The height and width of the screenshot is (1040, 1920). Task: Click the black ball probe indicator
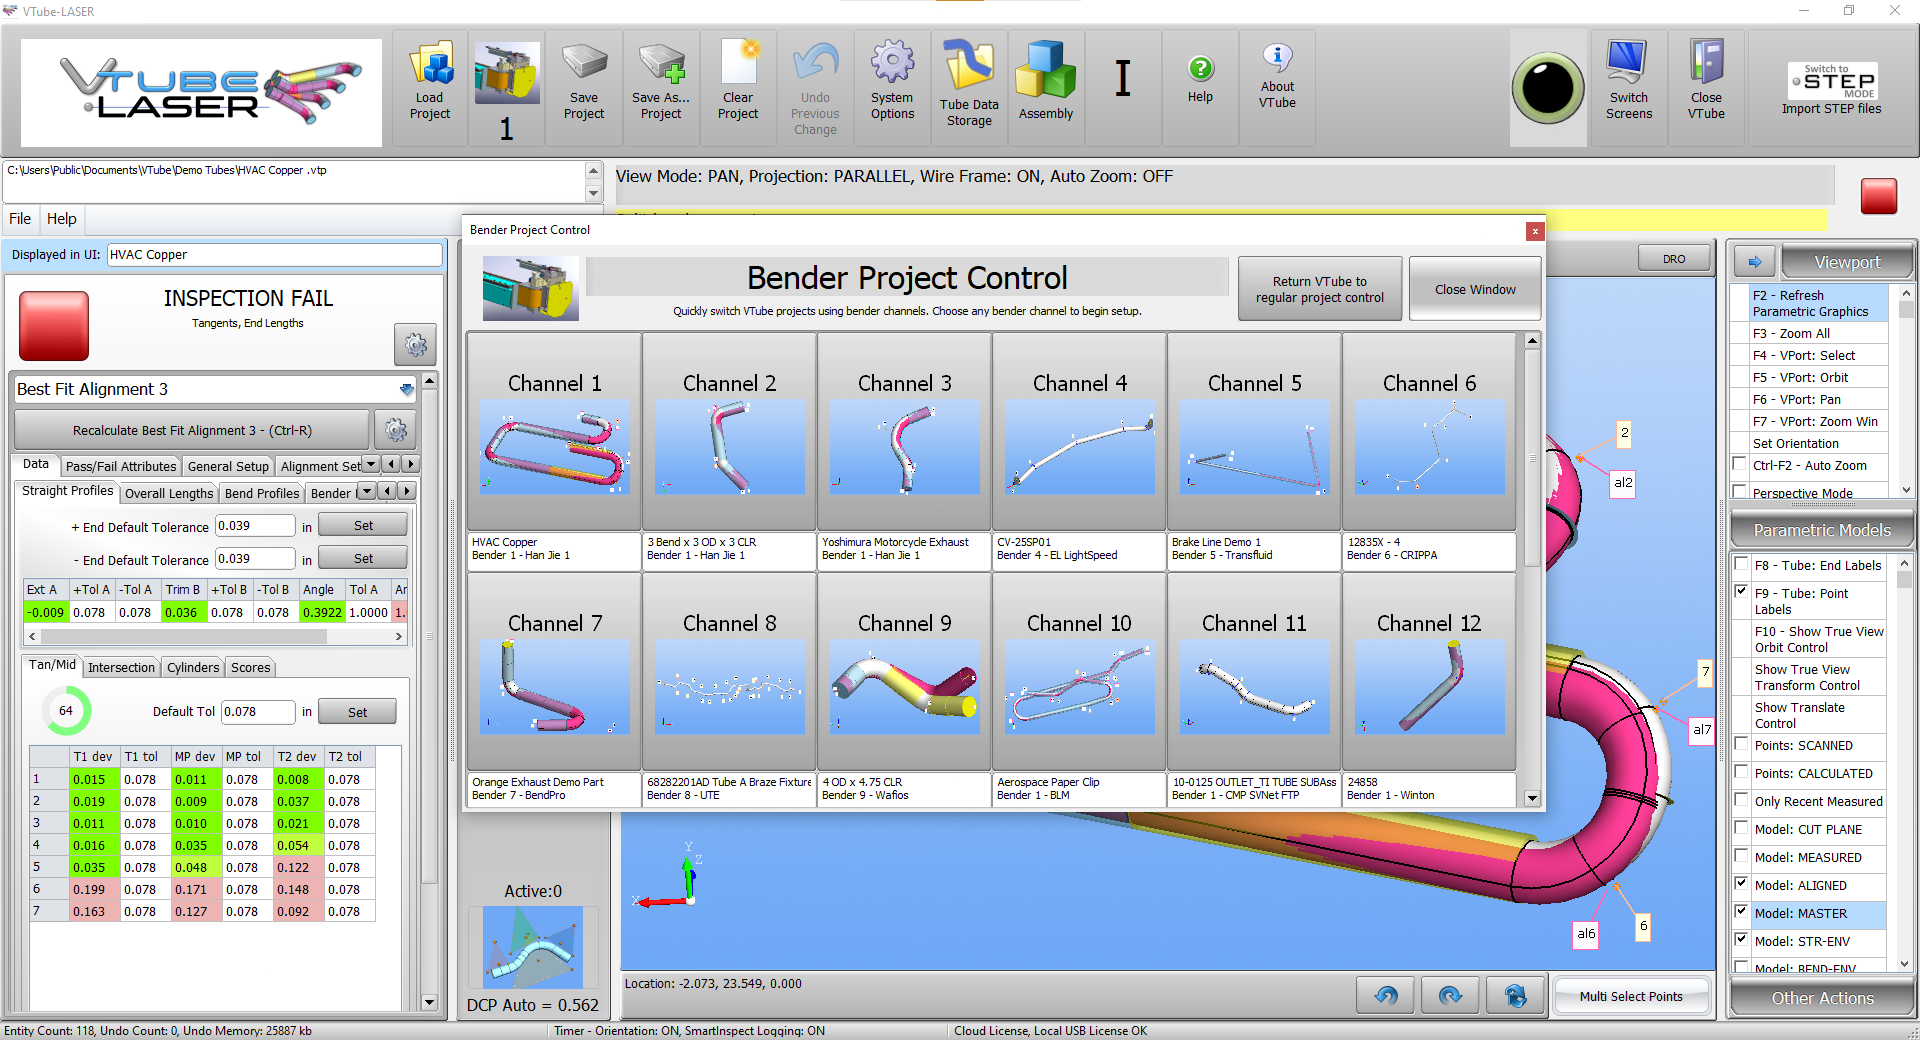click(x=1548, y=88)
